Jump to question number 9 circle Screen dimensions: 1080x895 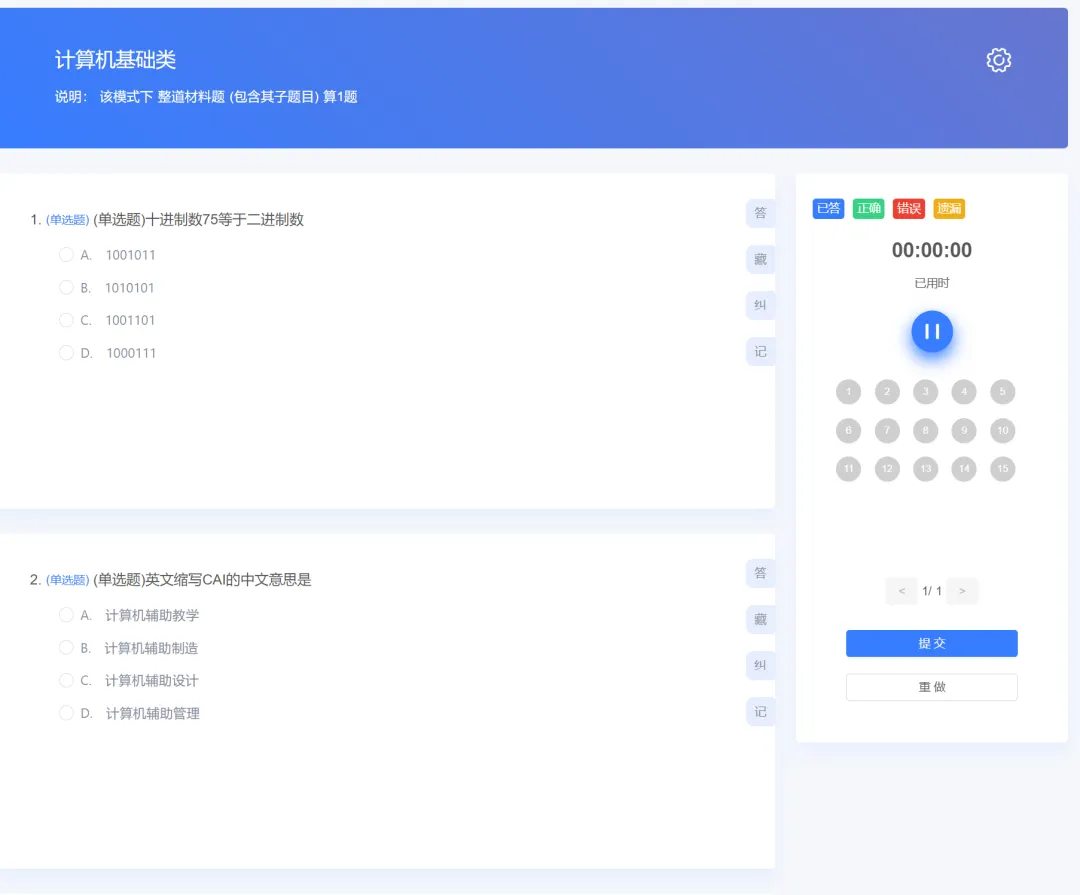click(964, 431)
